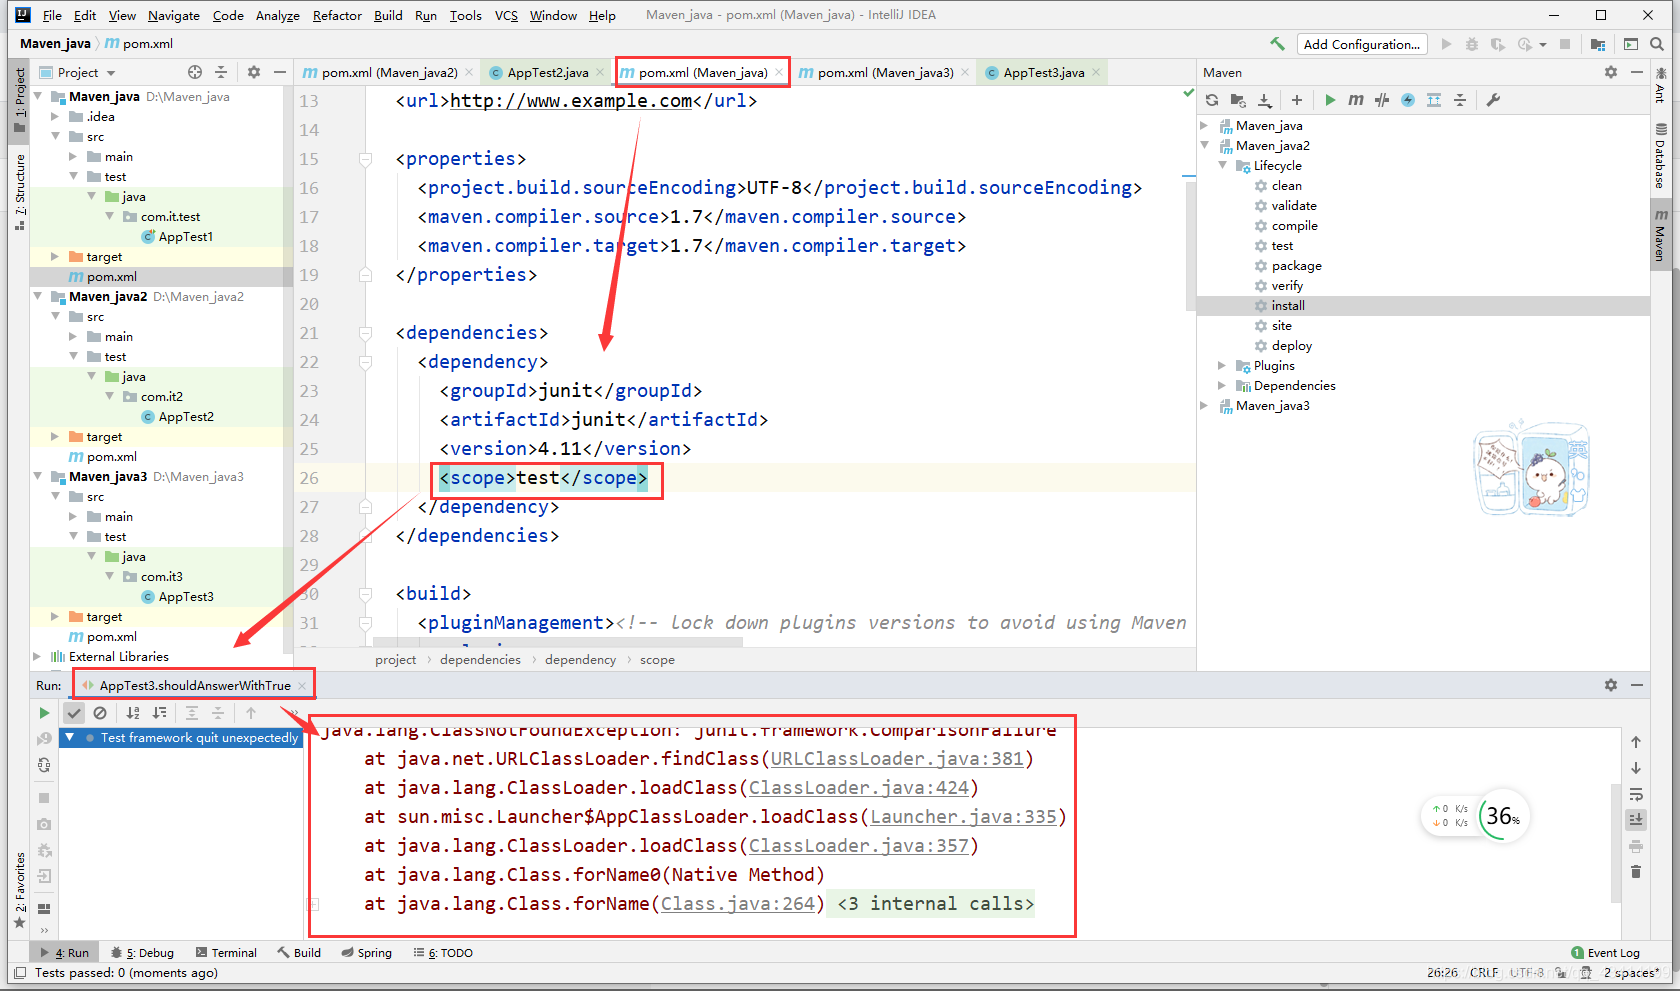The image size is (1680, 991).
Task: Expand the .idea folder
Action: (x=56, y=117)
